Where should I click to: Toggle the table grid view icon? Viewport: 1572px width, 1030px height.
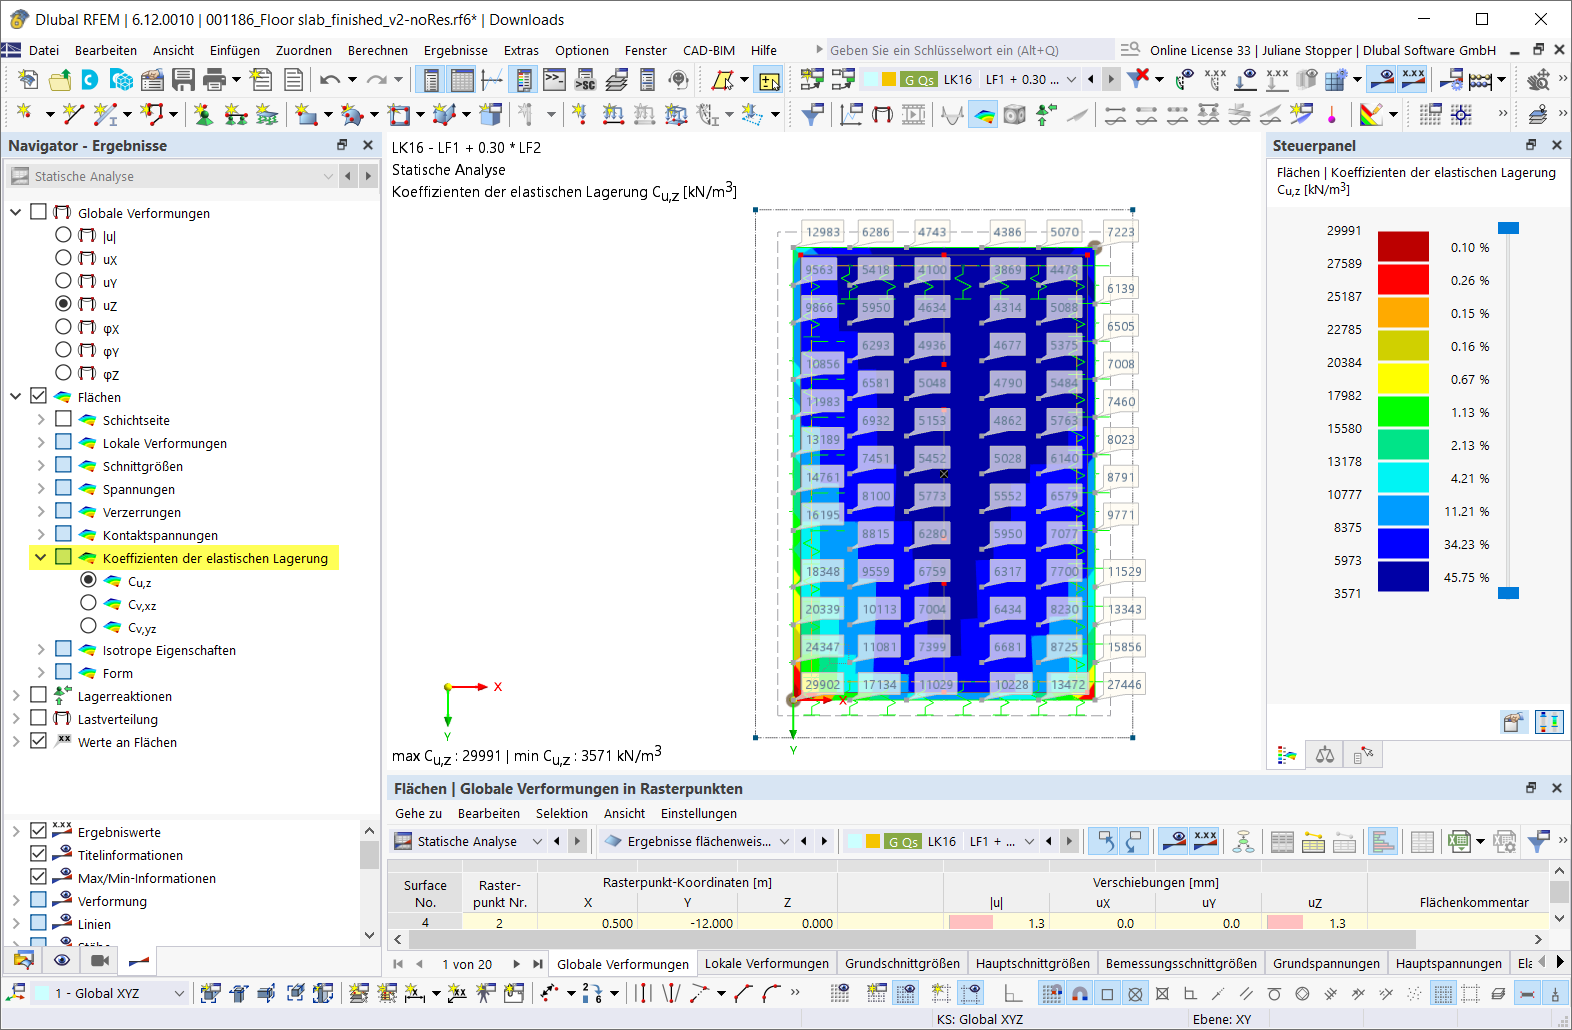point(462,80)
